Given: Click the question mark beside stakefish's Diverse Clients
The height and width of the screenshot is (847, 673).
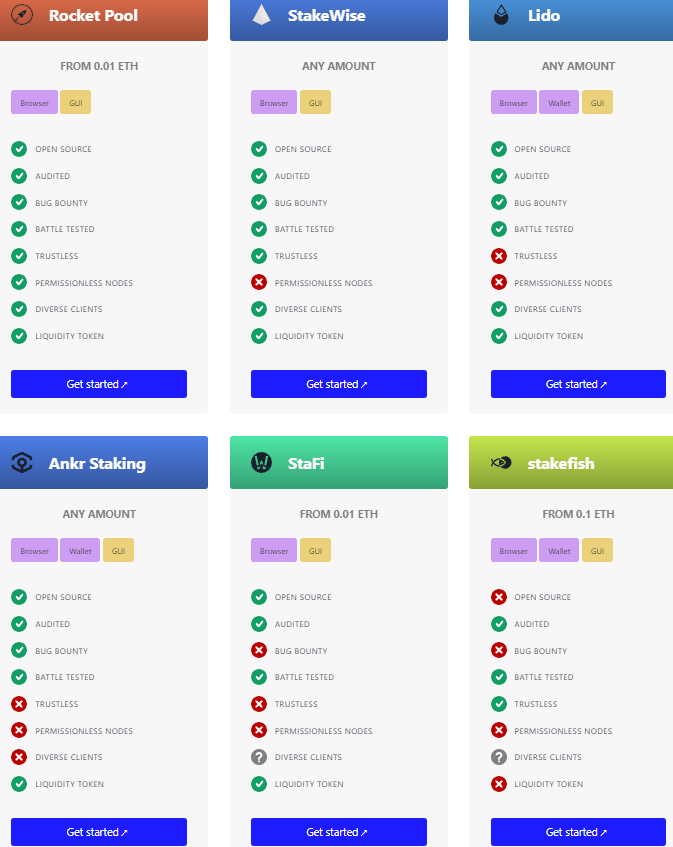Looking at the screenshot, I should (x=498, y=757).
